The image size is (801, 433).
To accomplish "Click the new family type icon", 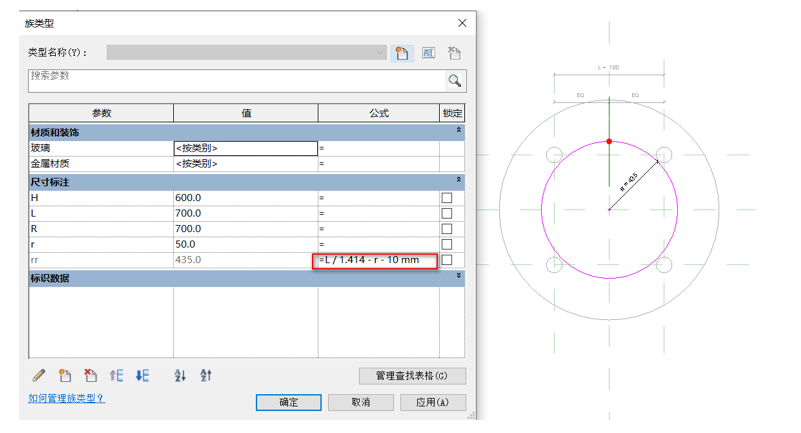I will (x=402, y=53).
